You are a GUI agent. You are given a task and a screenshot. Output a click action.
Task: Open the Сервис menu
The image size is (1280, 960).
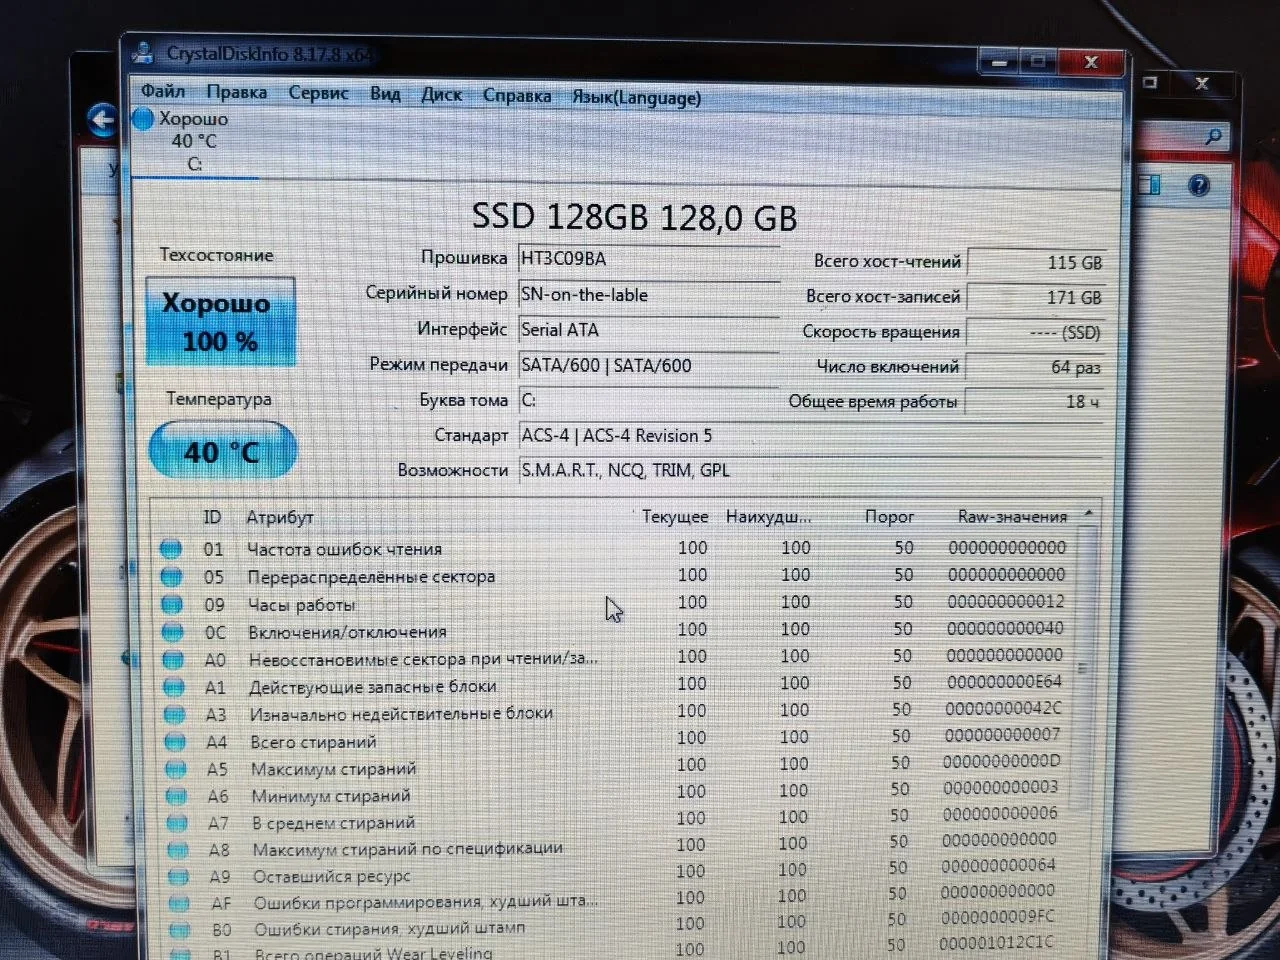pyautogui.click(x=318, y=93)
